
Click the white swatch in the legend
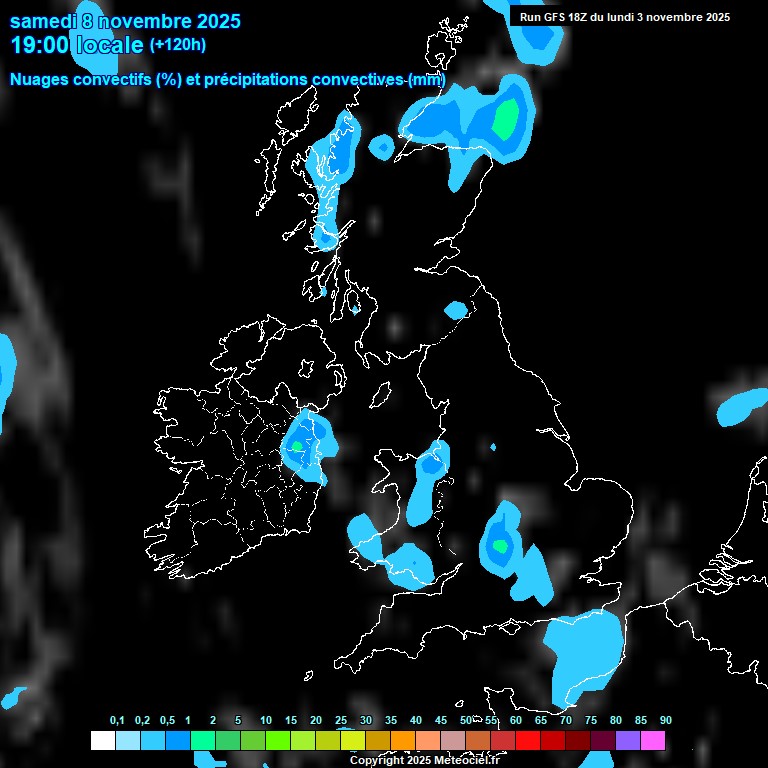click(x=102, y=741)
